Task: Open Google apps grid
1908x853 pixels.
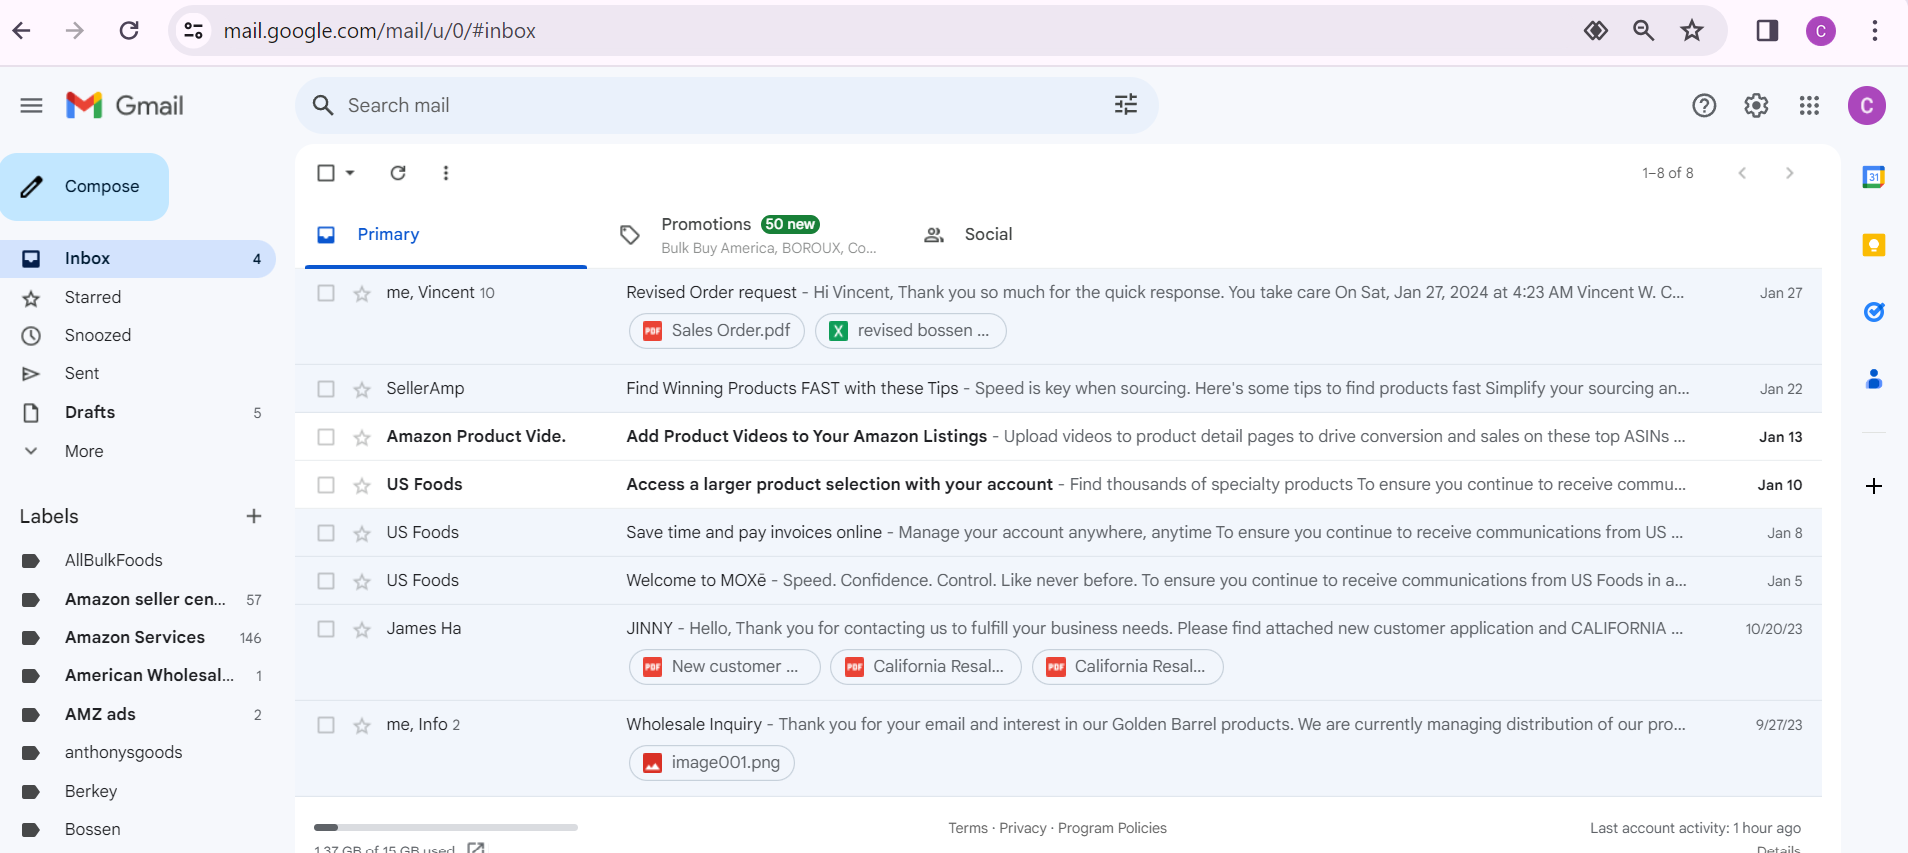Action: tap(1809, 105)
